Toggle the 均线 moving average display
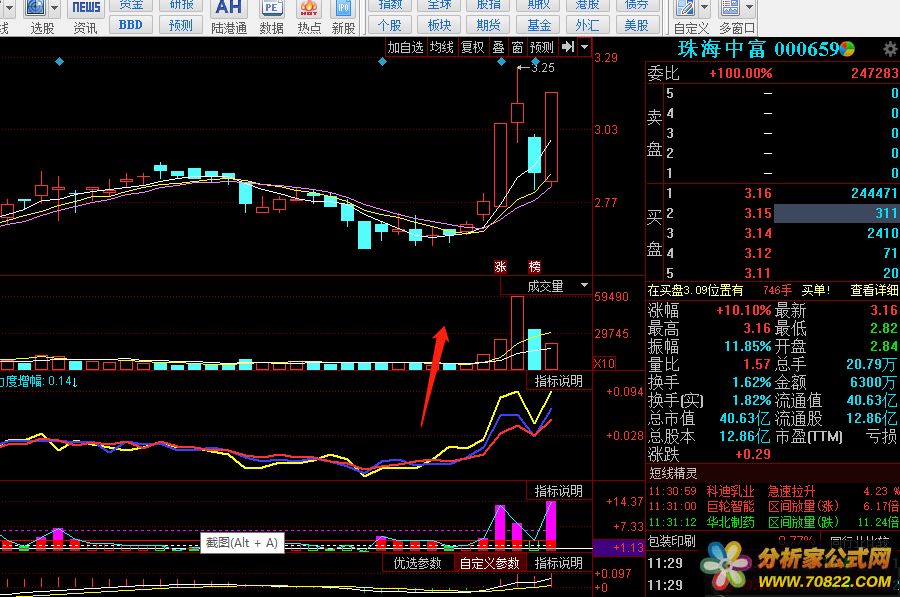 pos(441,47)
